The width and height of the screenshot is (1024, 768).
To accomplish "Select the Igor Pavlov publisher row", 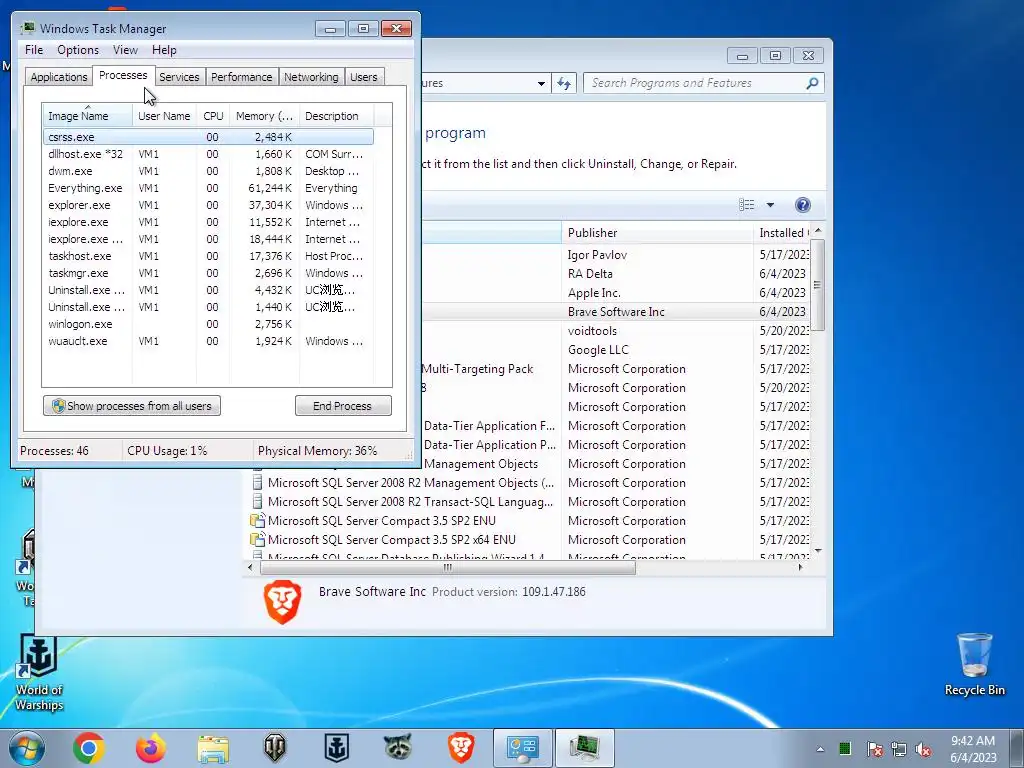I will [x=615, y=255].
